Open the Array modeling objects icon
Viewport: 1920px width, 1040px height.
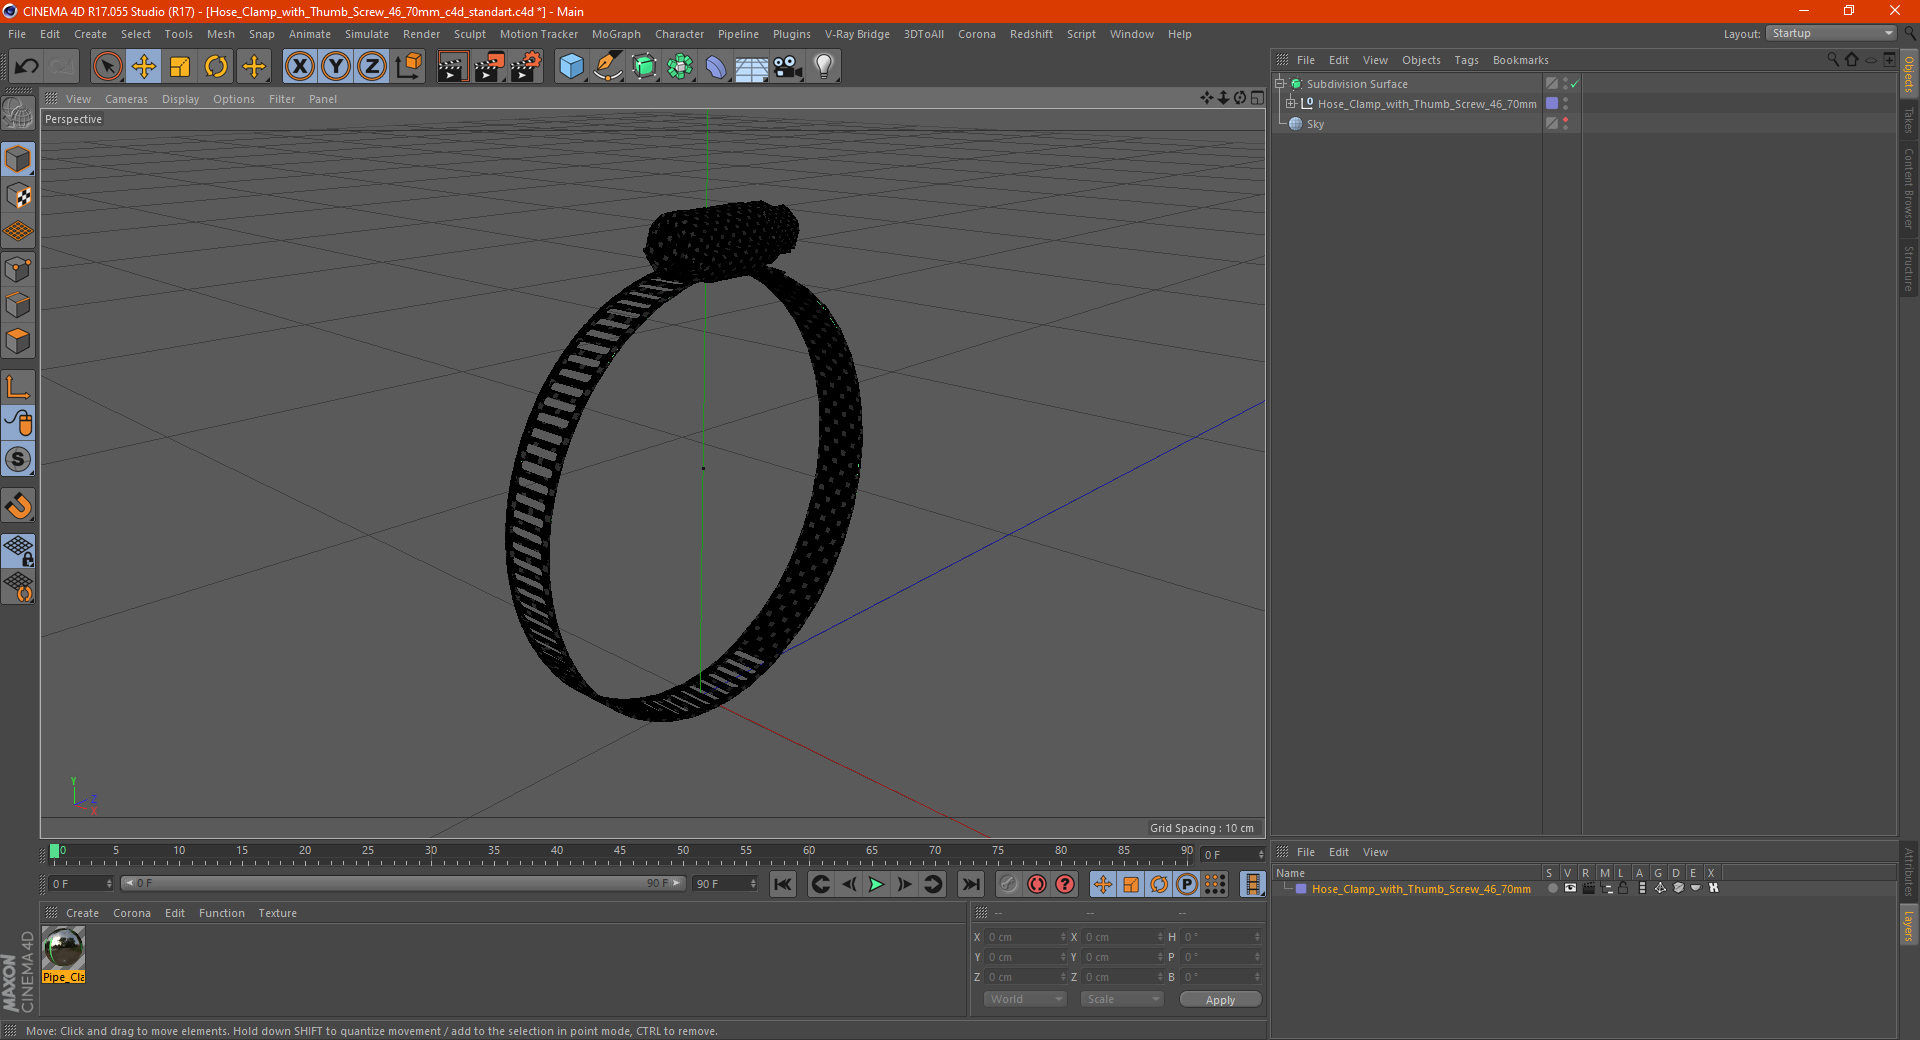pos(680,67)
